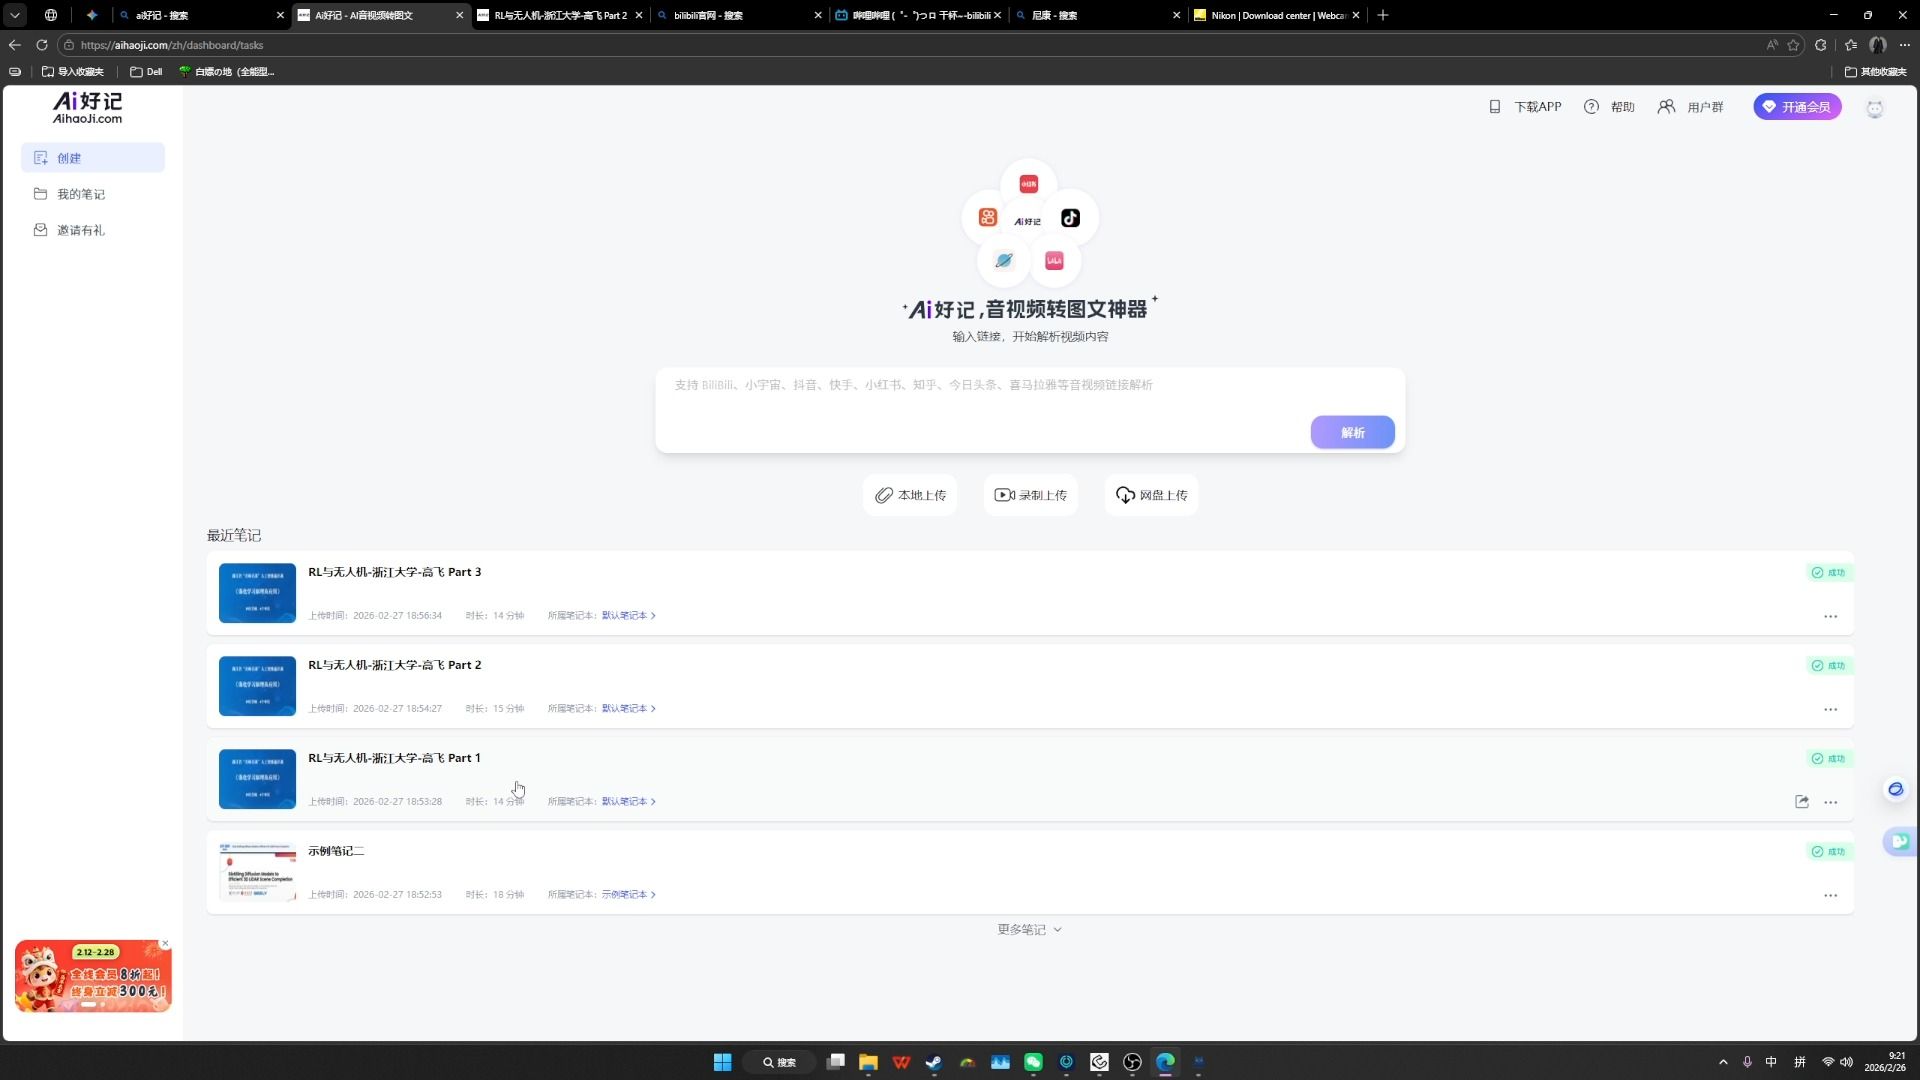Open Download APP phone icon

click(x=1495, y=107)
